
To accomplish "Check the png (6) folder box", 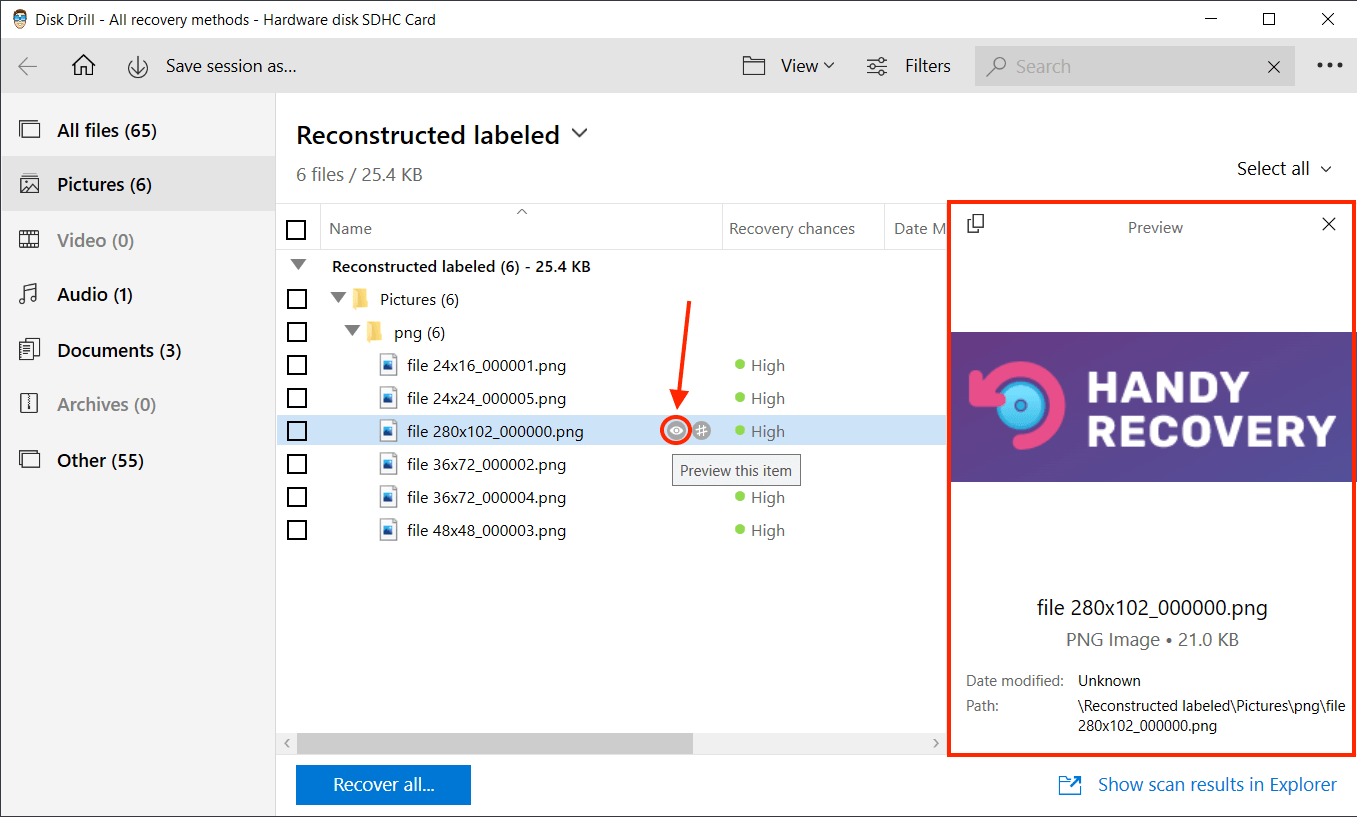I will 296,332.
